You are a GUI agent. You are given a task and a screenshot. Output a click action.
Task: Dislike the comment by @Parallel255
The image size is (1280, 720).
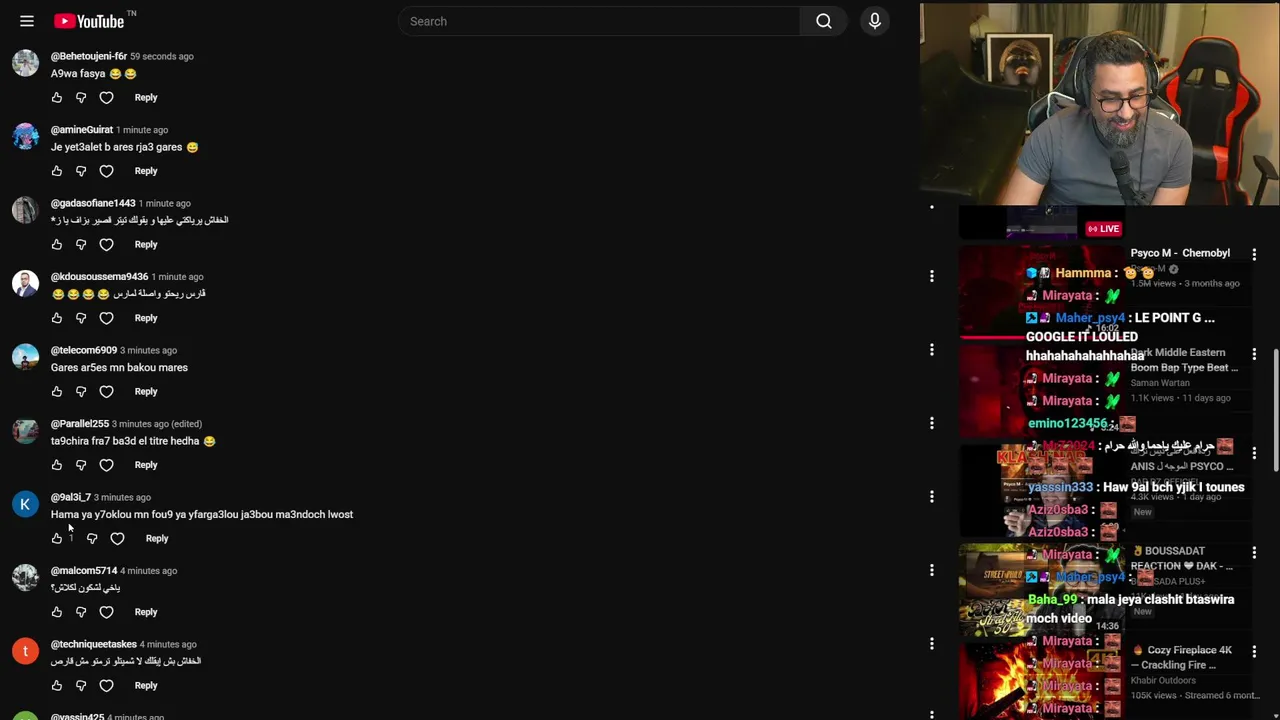tap(81, 465)
